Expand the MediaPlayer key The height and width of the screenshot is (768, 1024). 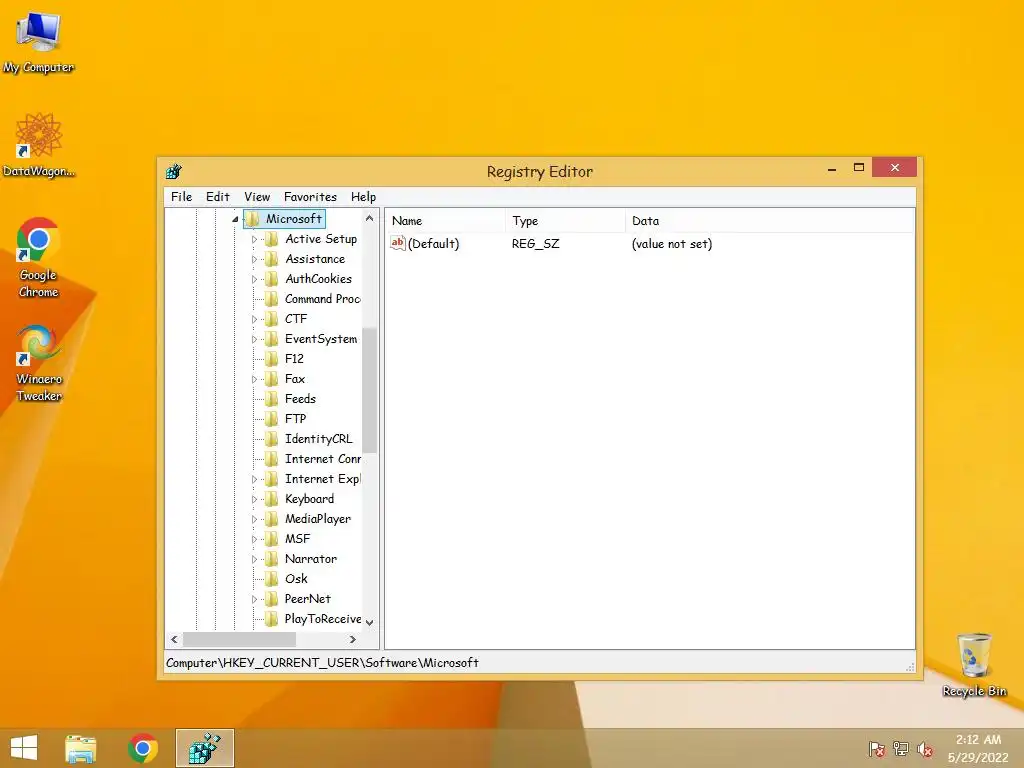coord(254,519)
